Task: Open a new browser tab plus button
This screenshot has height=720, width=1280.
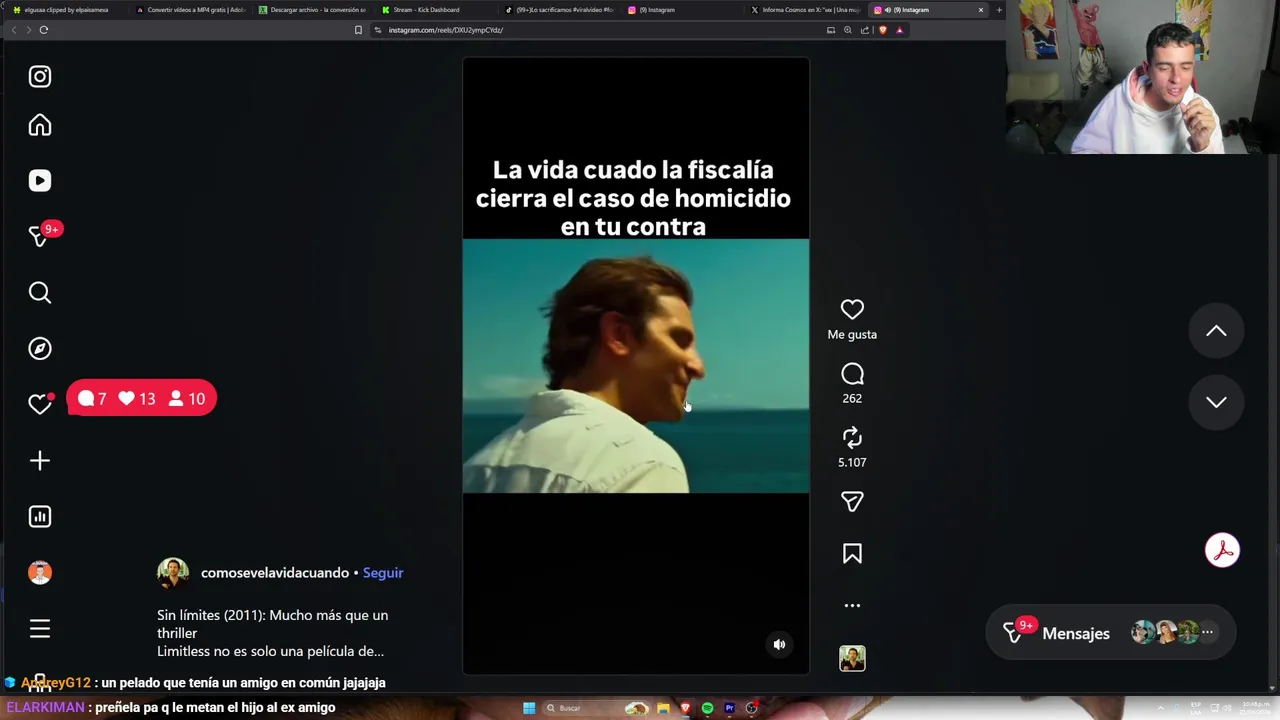Action: click(x=999, y=10)
